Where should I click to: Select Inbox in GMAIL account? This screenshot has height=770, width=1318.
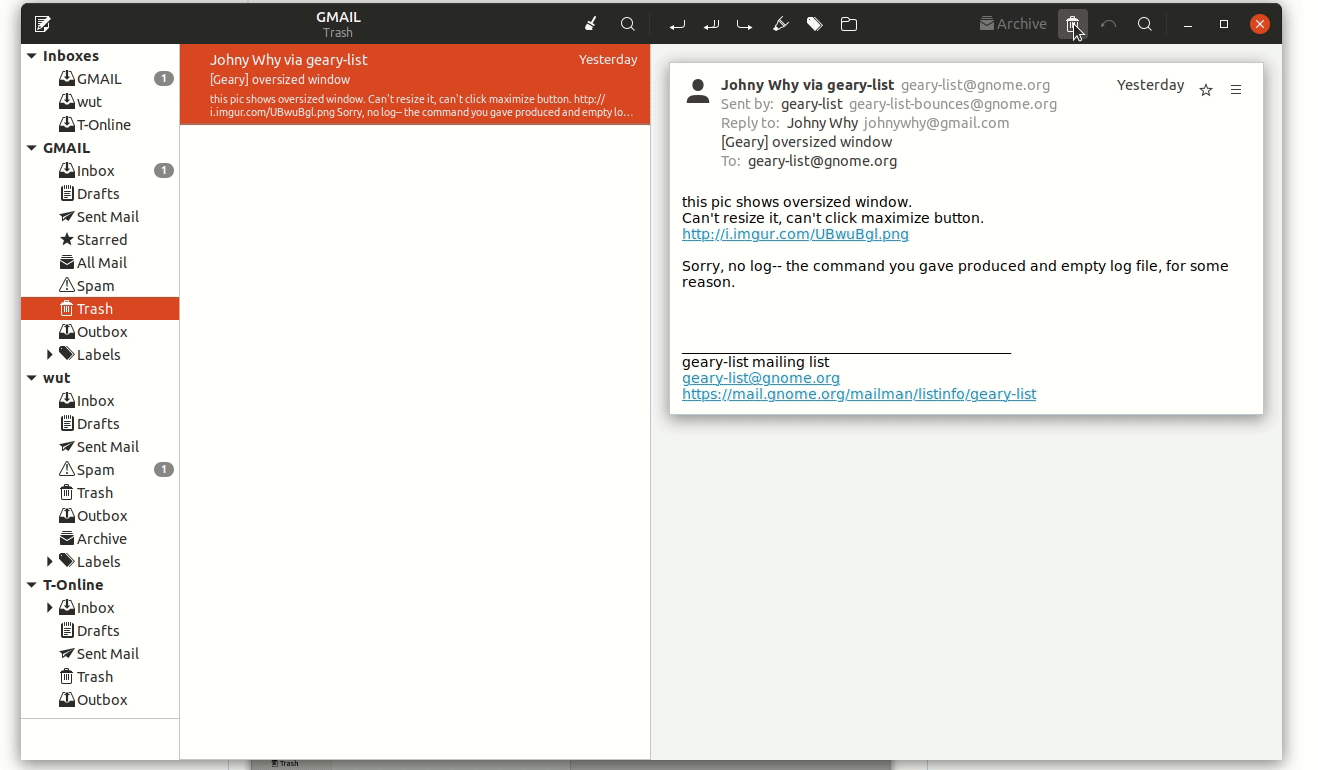click(100, 171)
